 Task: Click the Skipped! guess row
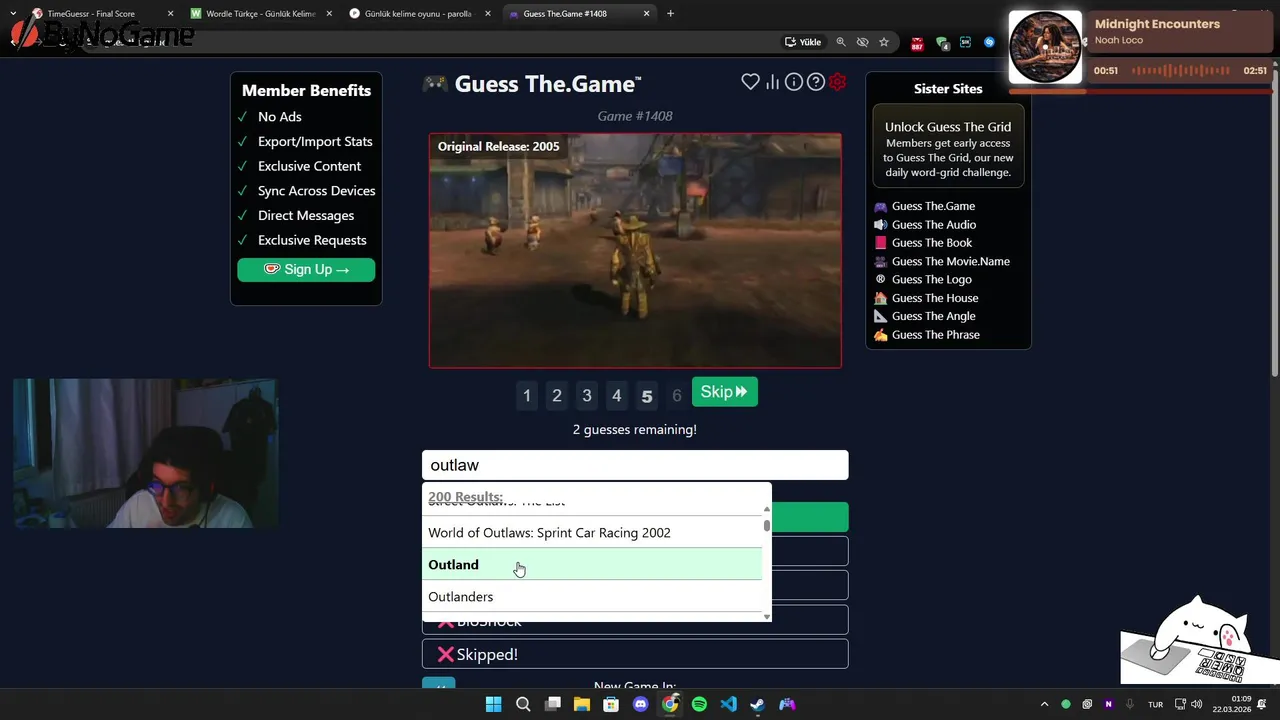[635, 654]
